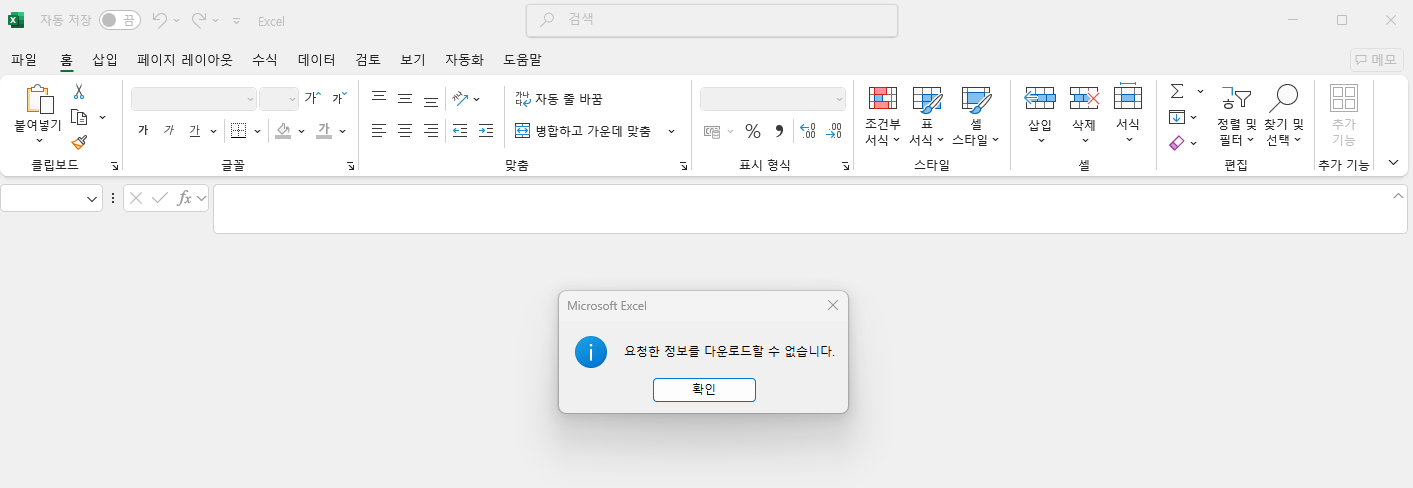Image resolution: width=1413 pixels, height=488 pixels.
Task: Open the clipboard group dialog launcher
Action: (114, 166)
